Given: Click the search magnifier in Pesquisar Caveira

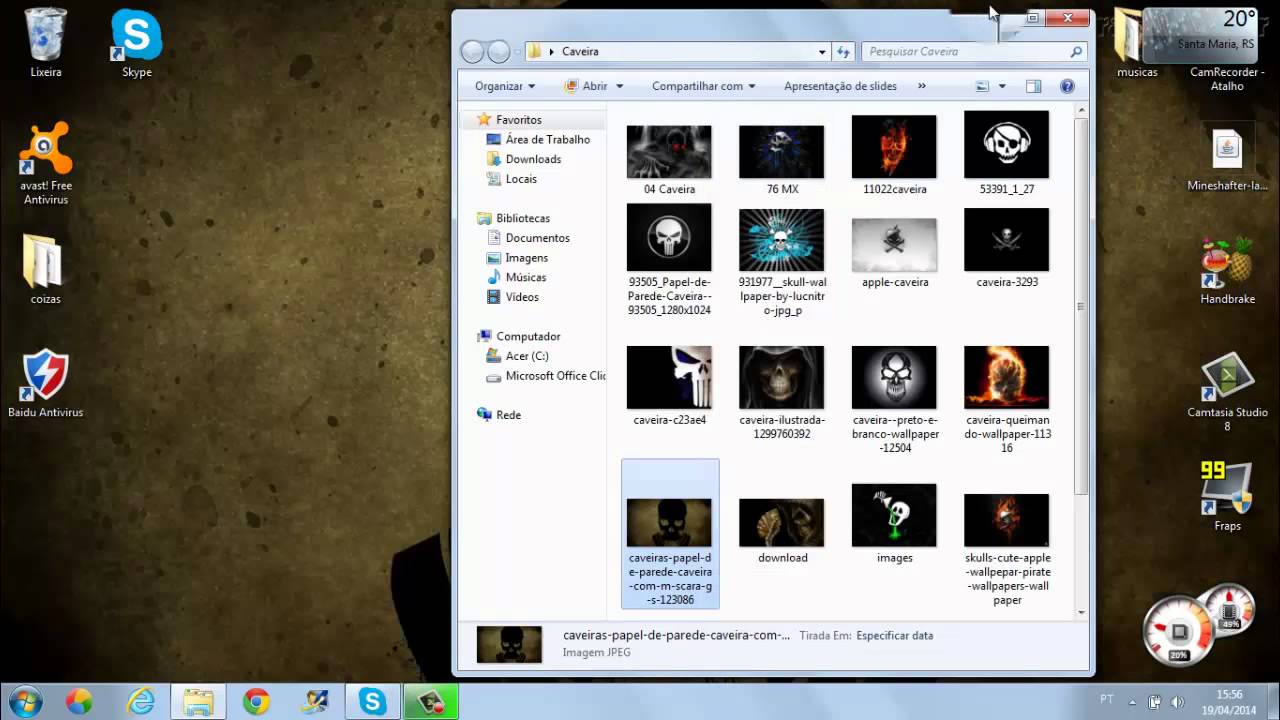Looking at the screenshot, I should click(x=1076, y=51).
